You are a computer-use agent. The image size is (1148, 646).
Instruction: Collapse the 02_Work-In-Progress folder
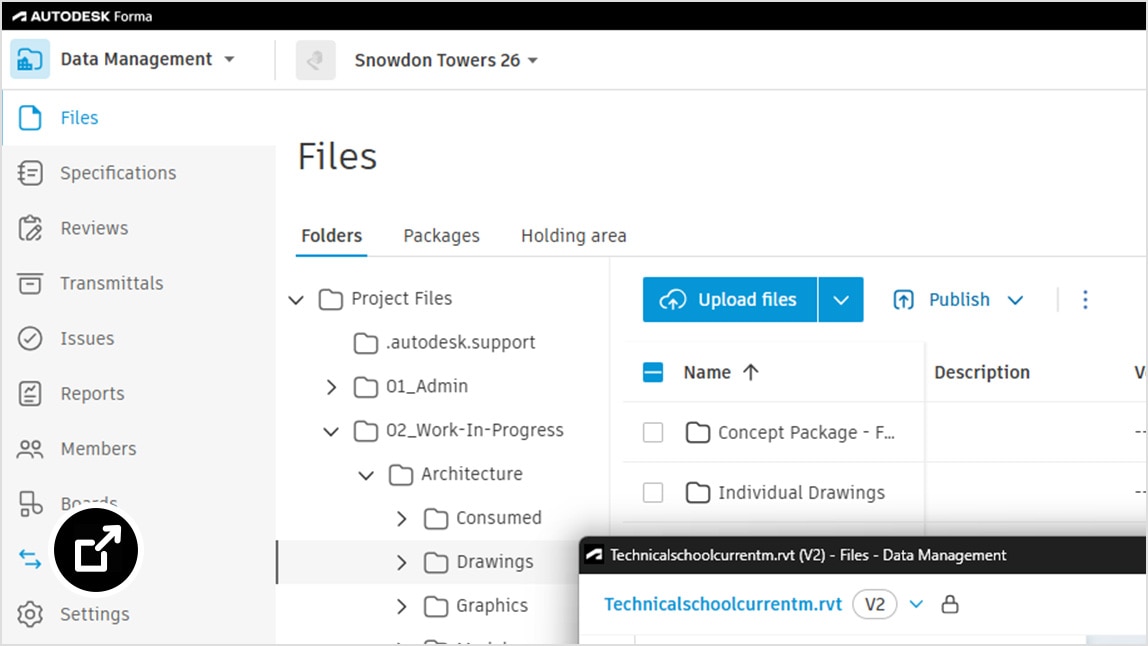[x=331, y=431]
